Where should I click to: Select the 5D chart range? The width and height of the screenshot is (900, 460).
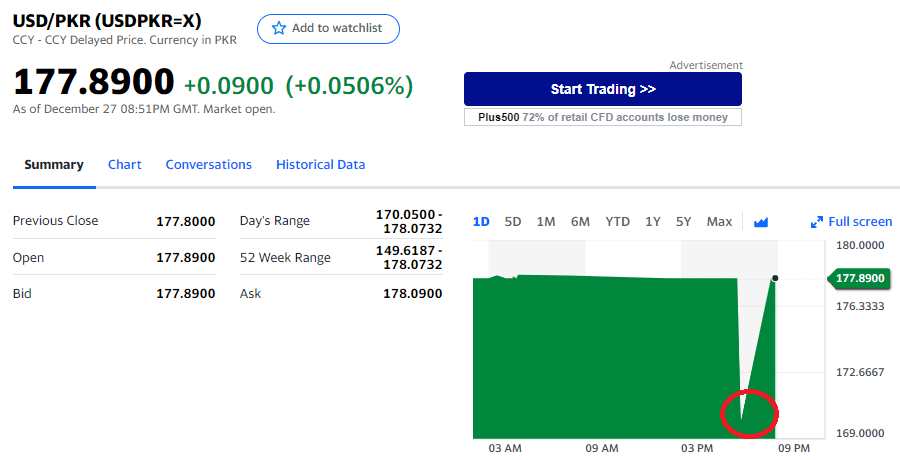(x=513, y=222)
